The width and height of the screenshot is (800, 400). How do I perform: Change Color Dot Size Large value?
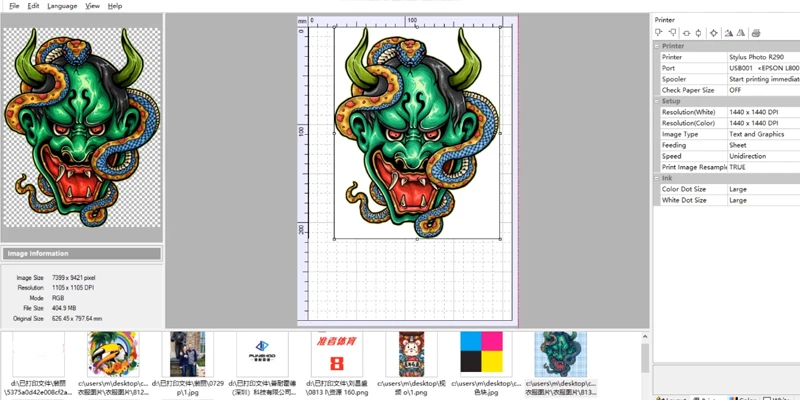[764, 189]
